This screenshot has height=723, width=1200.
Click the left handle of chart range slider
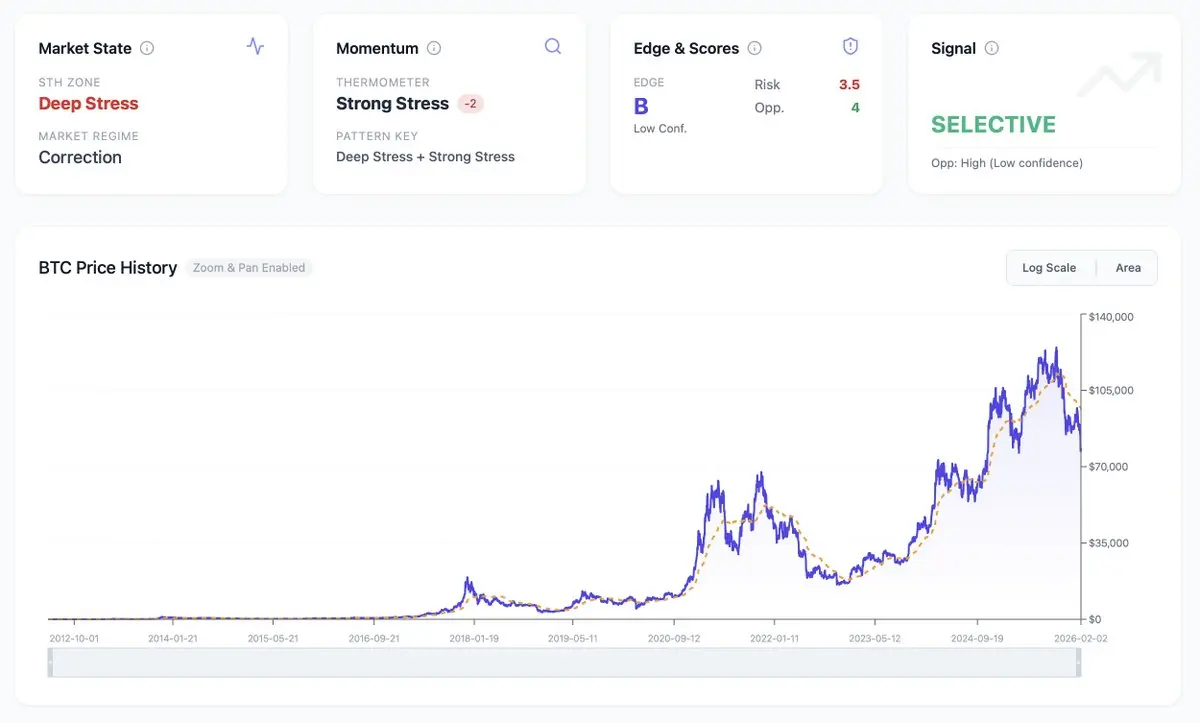[x=50, y=662]
